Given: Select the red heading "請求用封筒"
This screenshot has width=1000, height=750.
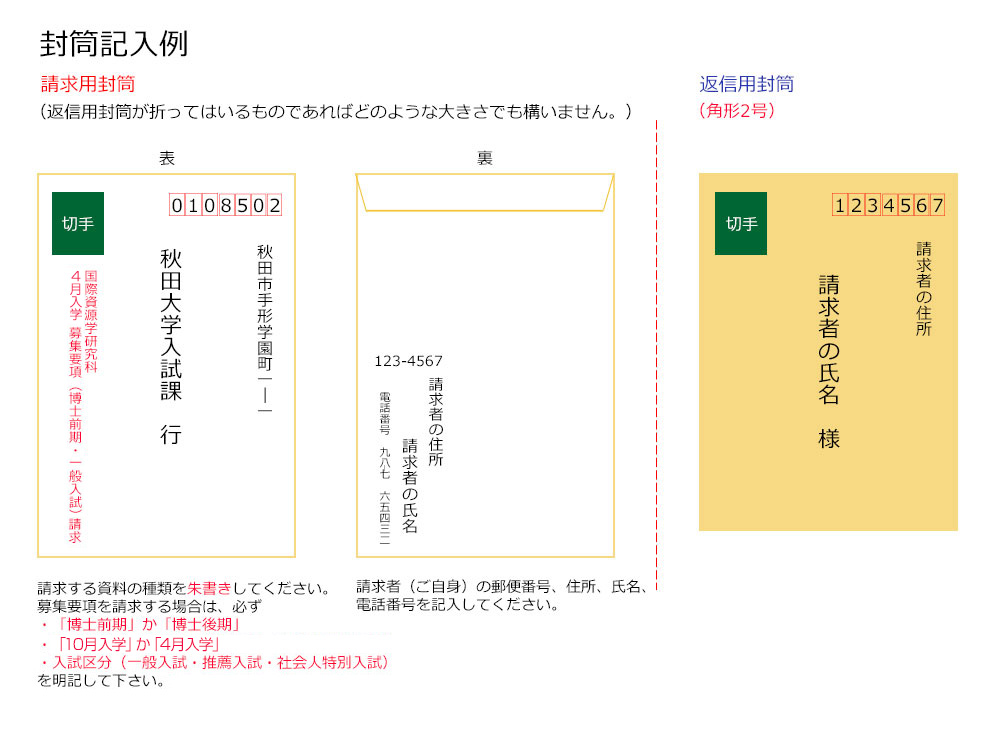Looking at the screenshot, I should tap(88, 84).
